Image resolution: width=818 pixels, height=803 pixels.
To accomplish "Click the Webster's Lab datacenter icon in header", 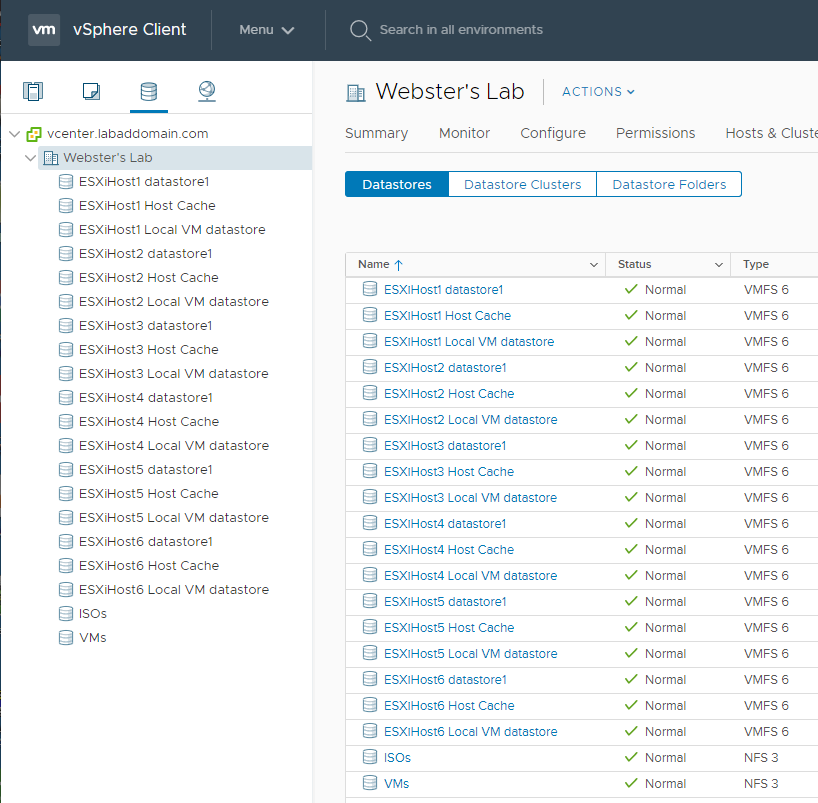I will 356,92.
